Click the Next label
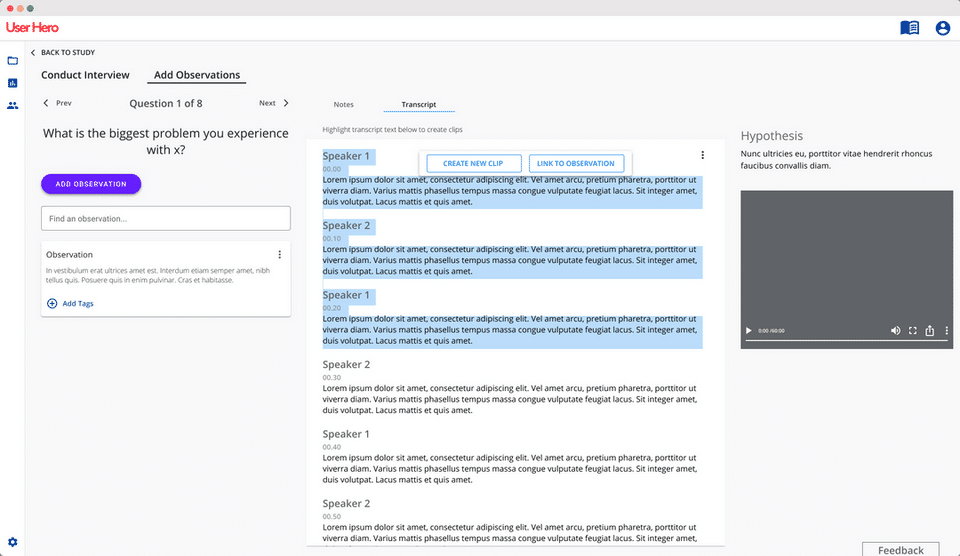Viewport: 960px width, 556px height. click(x=267, y=103)
